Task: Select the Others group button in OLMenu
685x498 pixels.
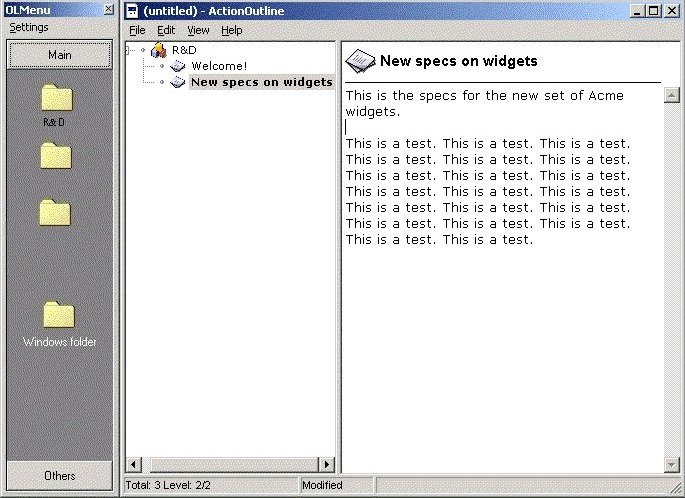Action: (59, 475)
